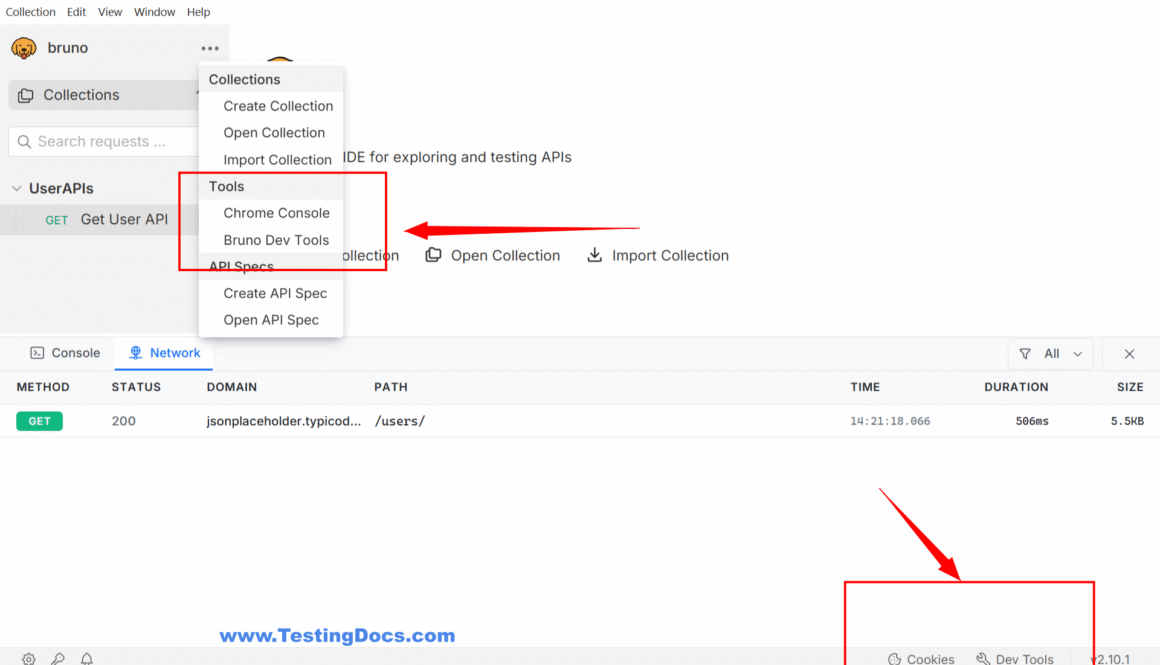
Task: Select Open API Spec menu entry
Action: pyautogui.click(x=271, y=320)
